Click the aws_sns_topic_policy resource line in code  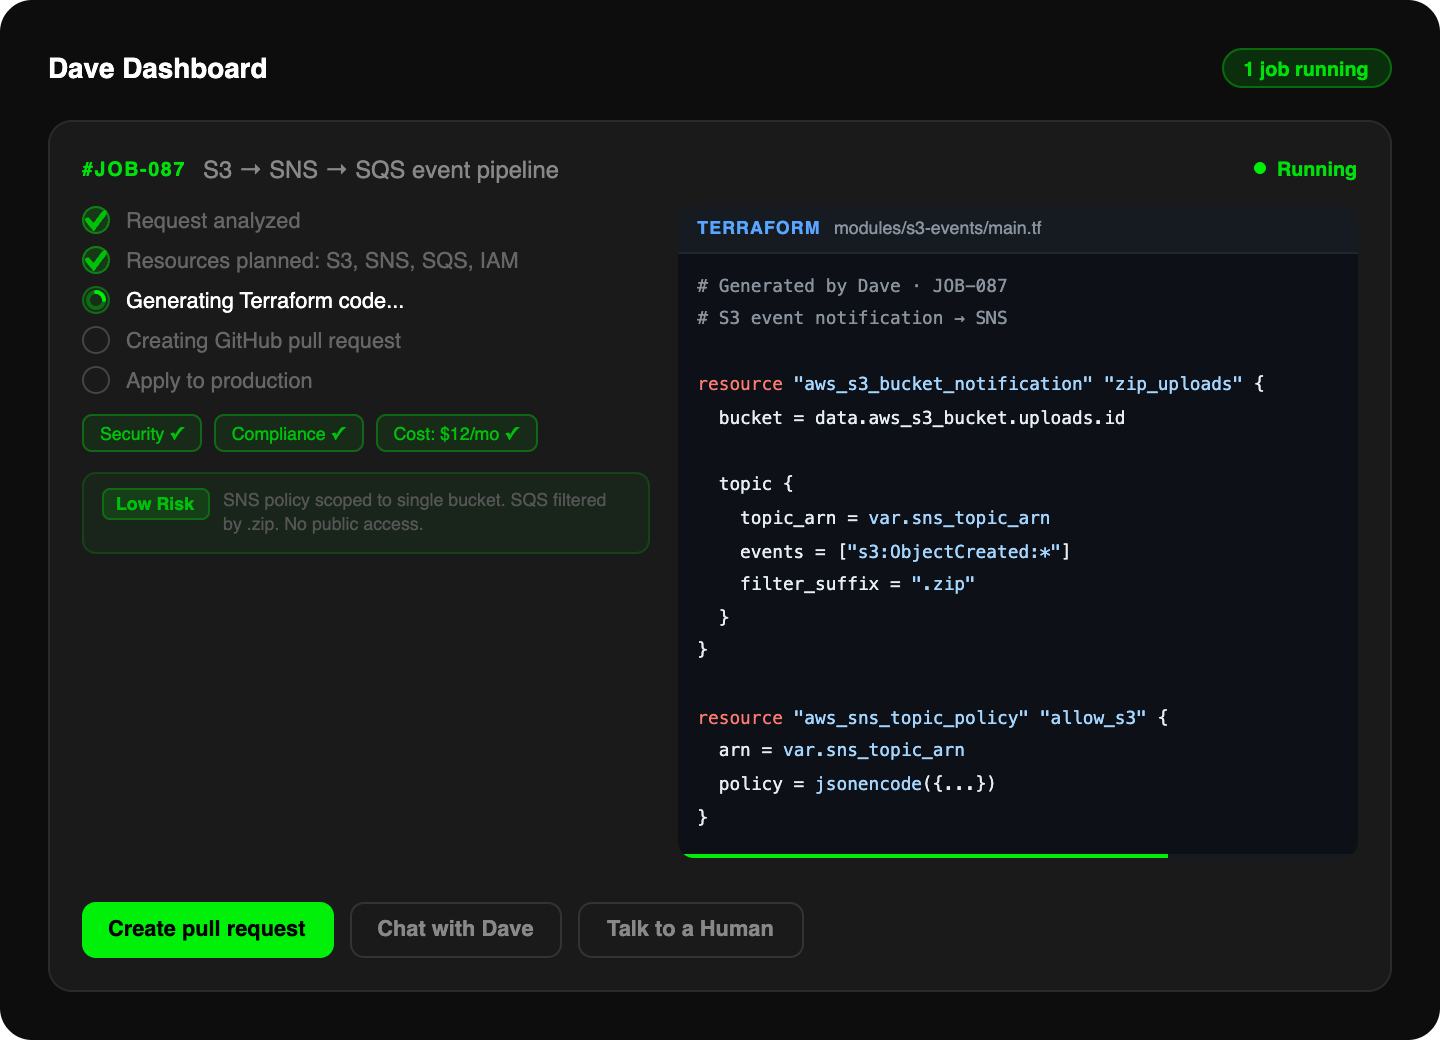(x=932, y=717)
